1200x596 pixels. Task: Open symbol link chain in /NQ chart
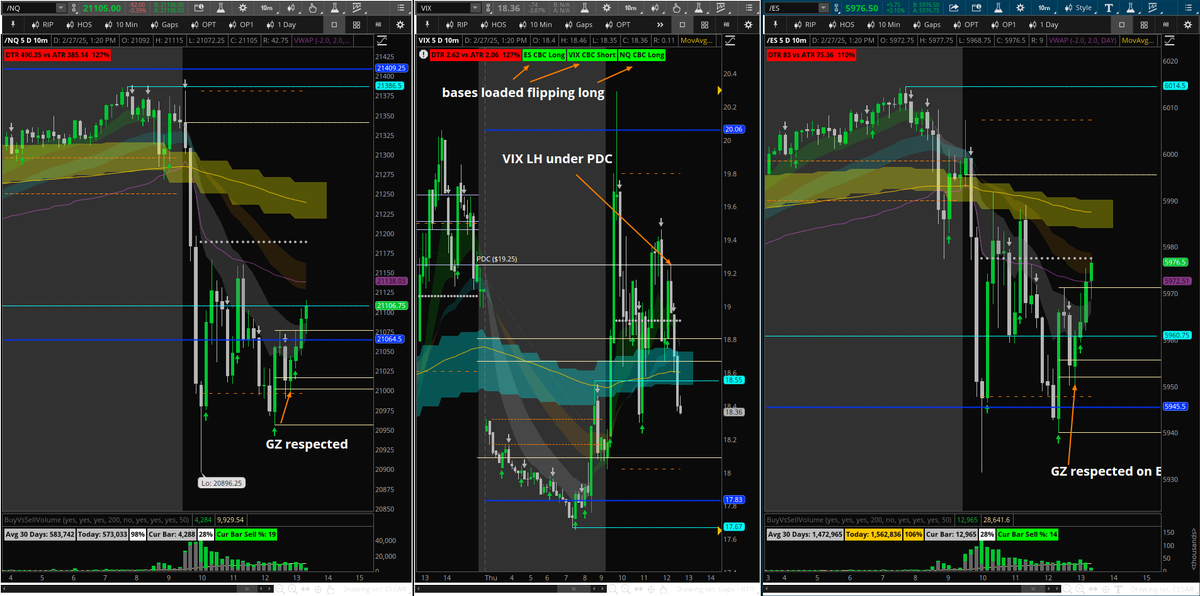pyautogui.click(x=74, y=8)
